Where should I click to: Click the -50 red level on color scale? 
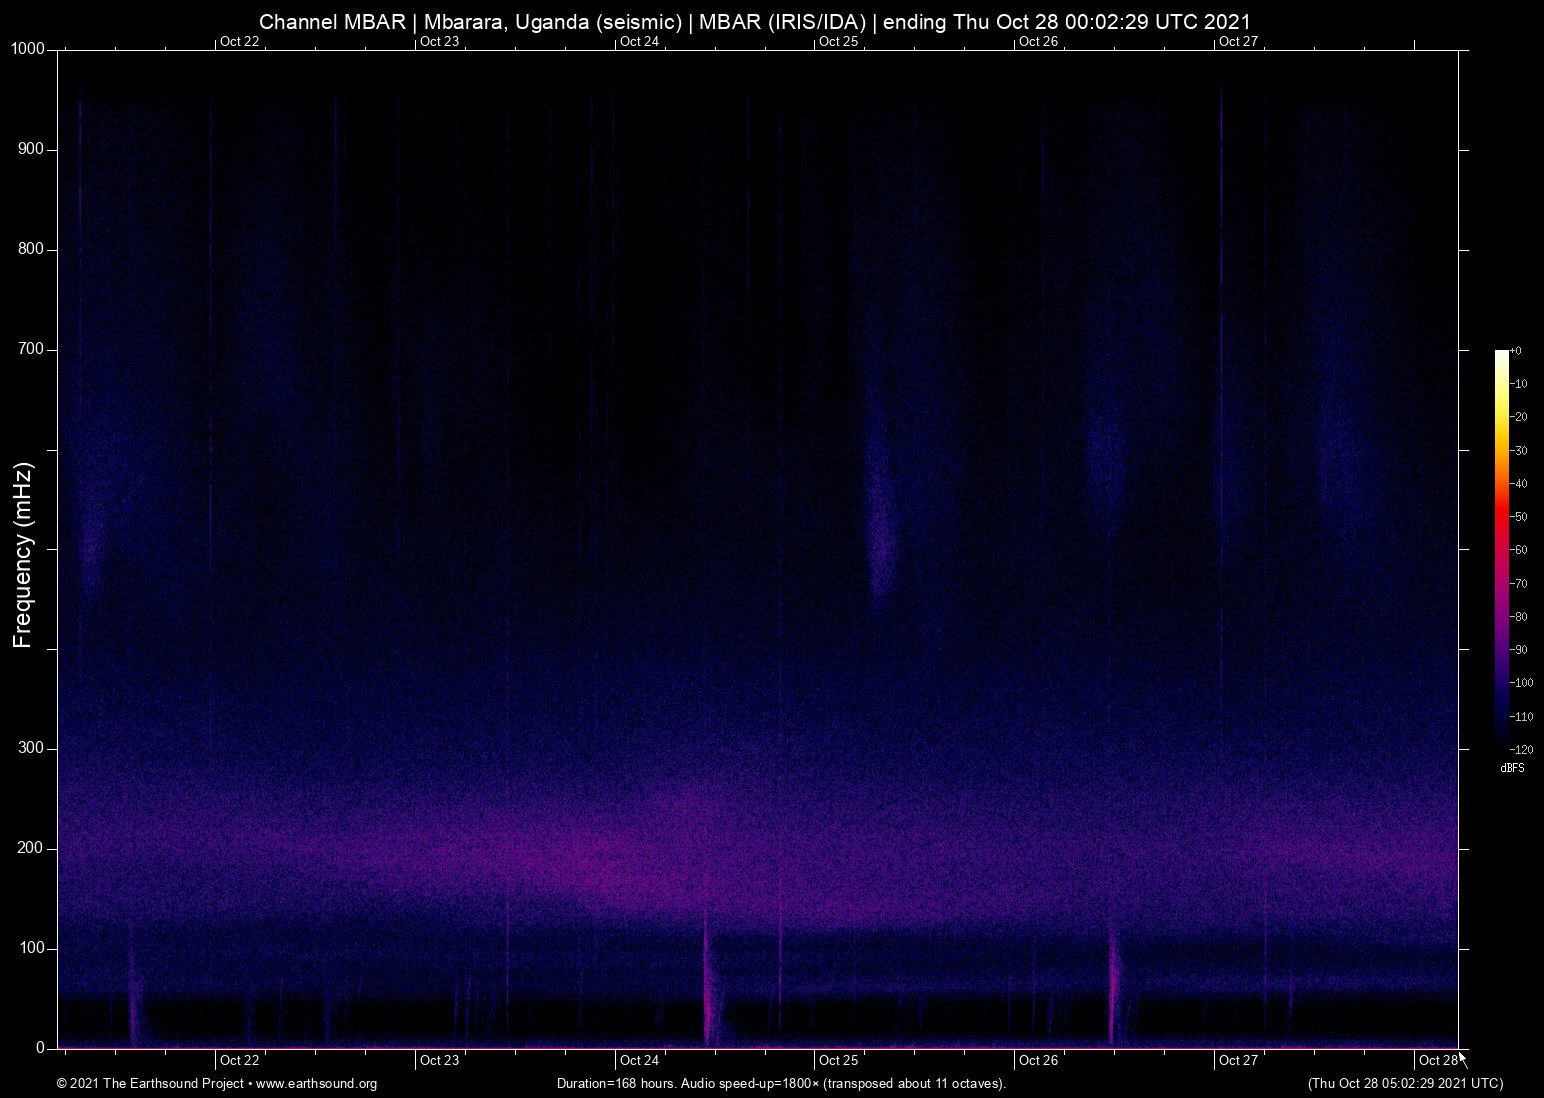coord(1501,517)
